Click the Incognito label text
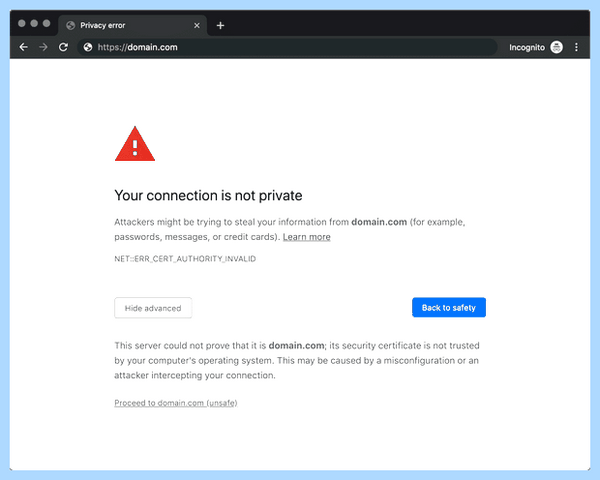This screenshot has width=600, height=480. tap(527, 47)
